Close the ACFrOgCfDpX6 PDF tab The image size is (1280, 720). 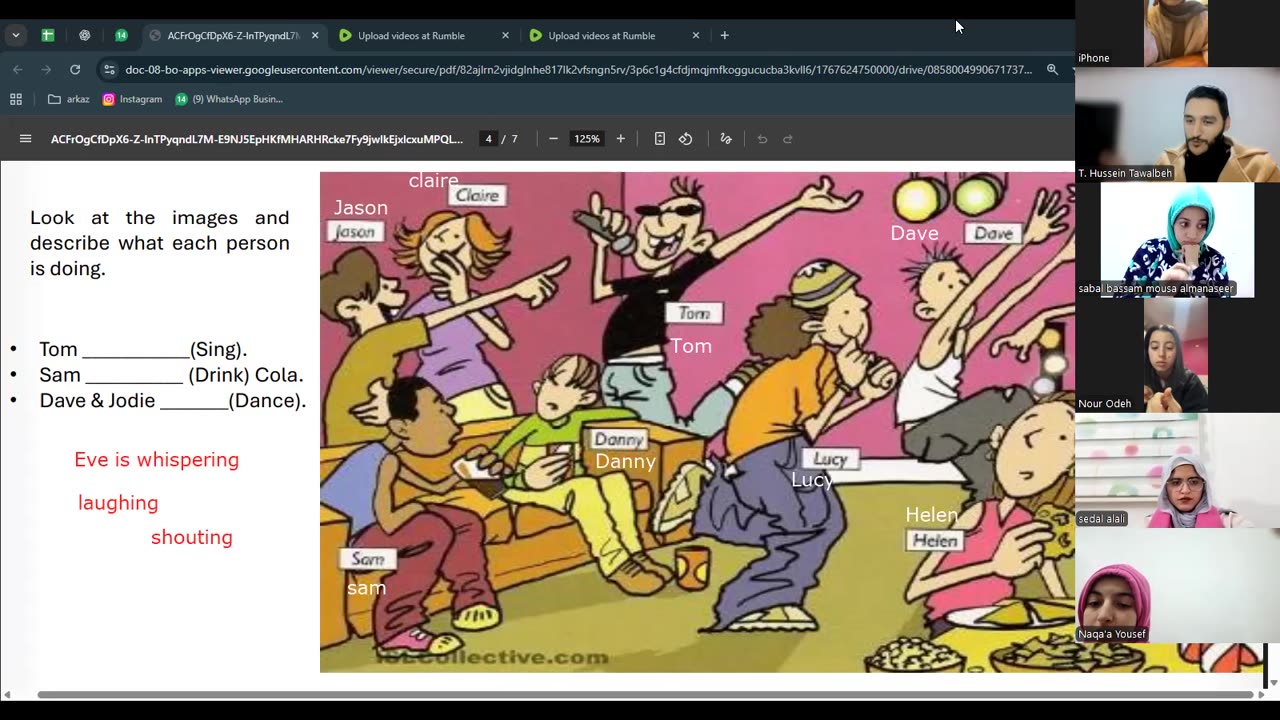(315, 35)
